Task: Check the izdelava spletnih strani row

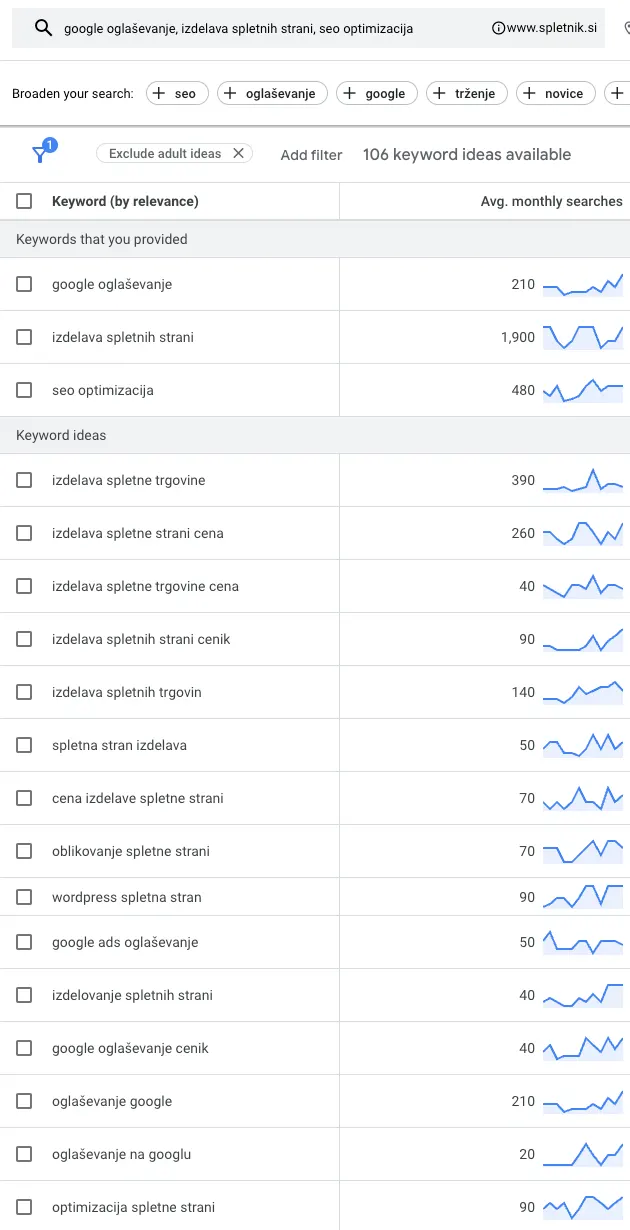Action: pyautogui.click(x=24, y=337)
